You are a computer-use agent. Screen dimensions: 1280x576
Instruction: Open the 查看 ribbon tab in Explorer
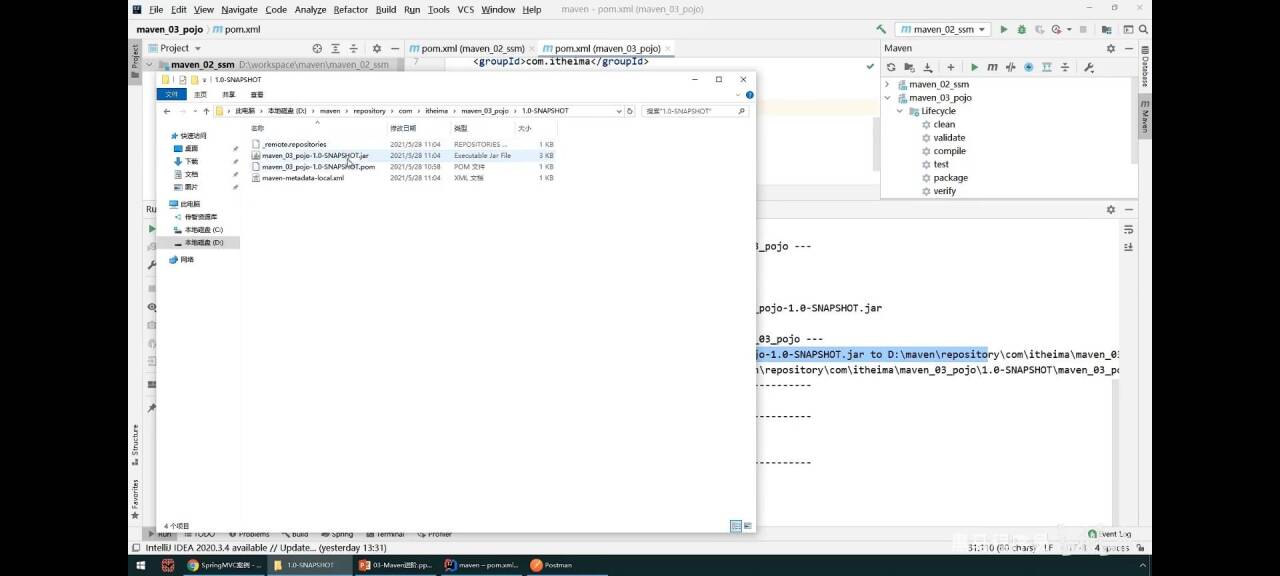(x=257, y=94)
